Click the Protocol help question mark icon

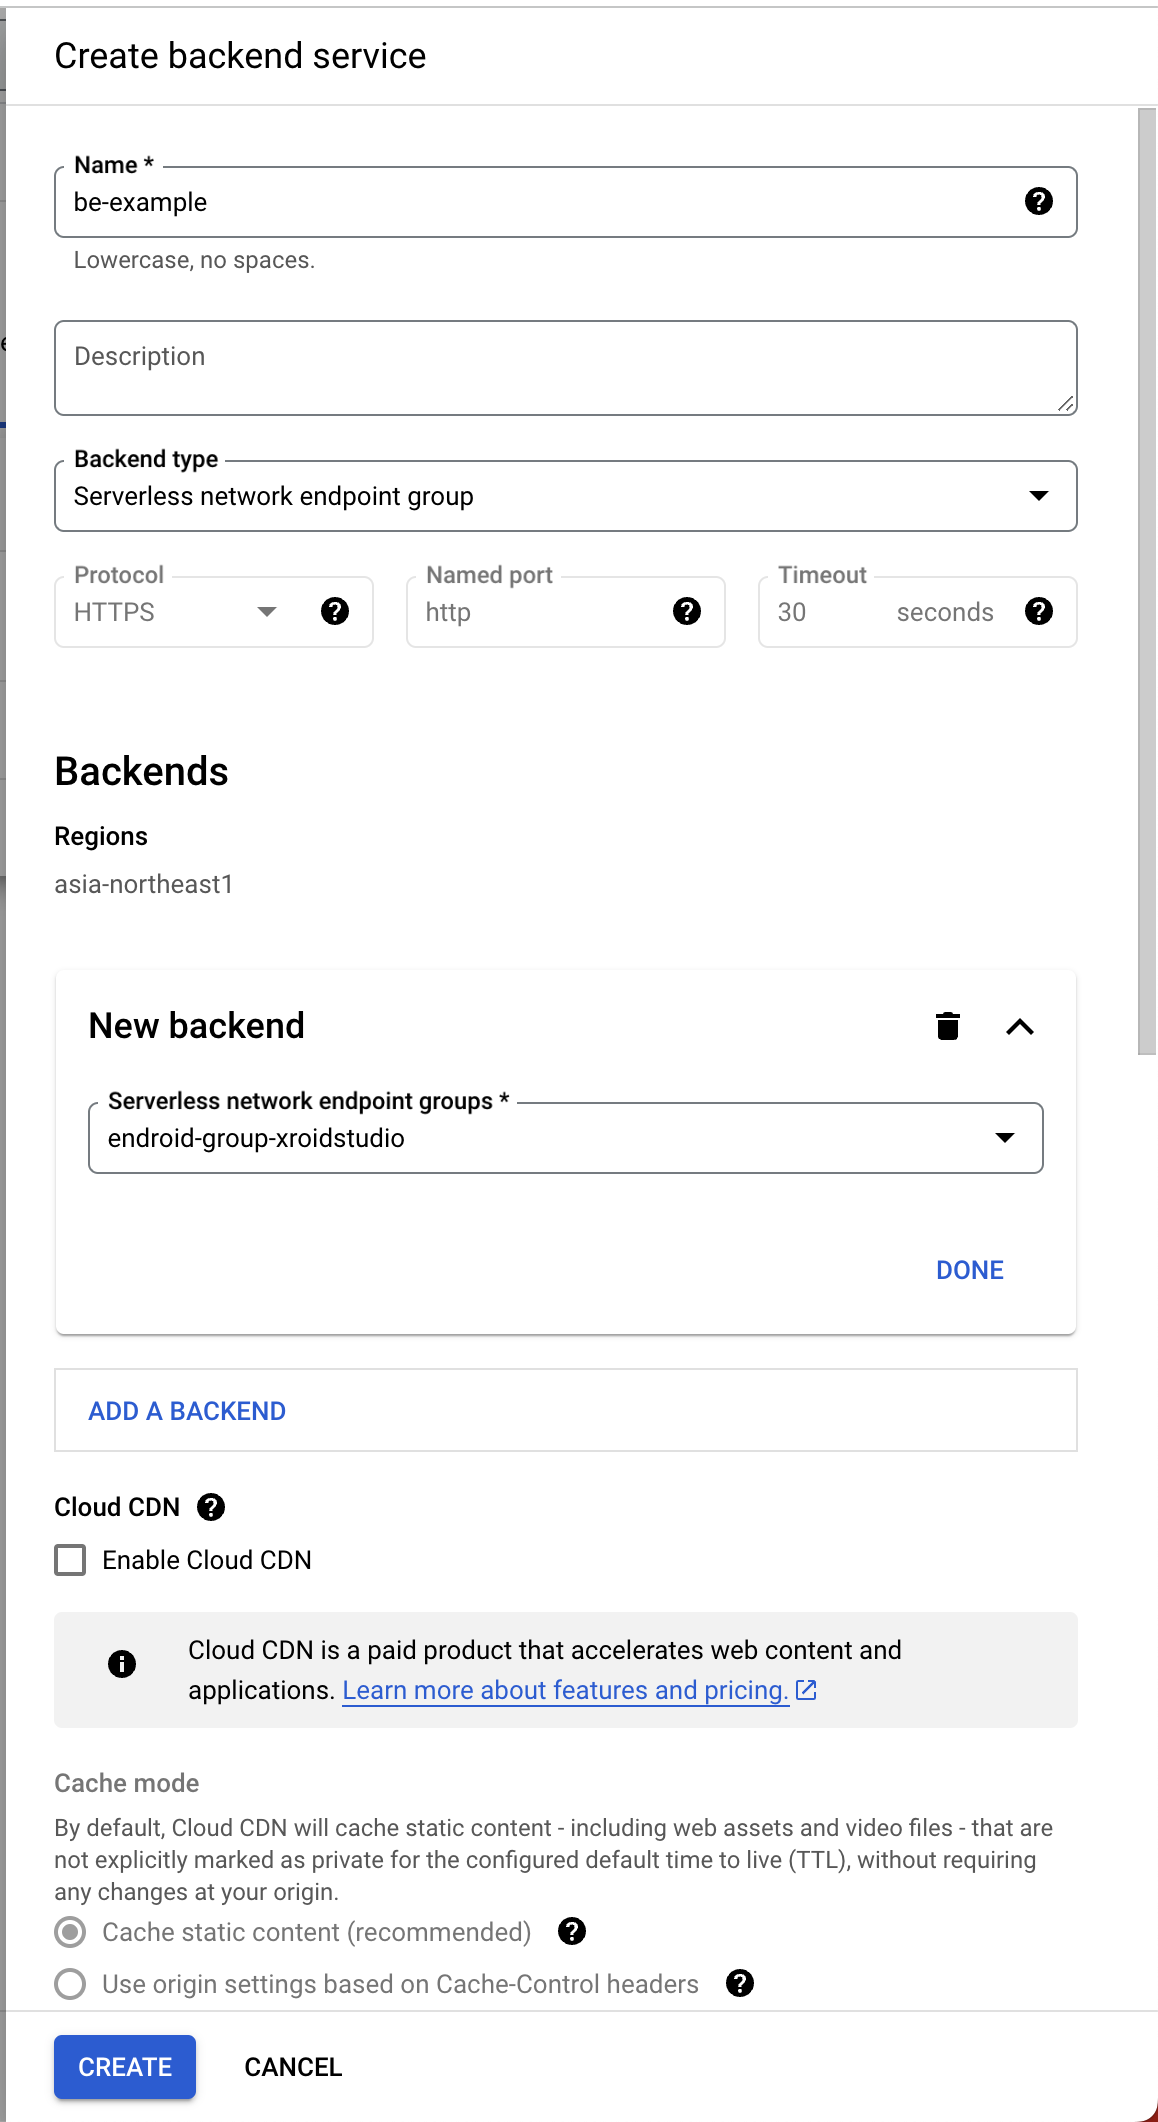(x=335, y=611)
